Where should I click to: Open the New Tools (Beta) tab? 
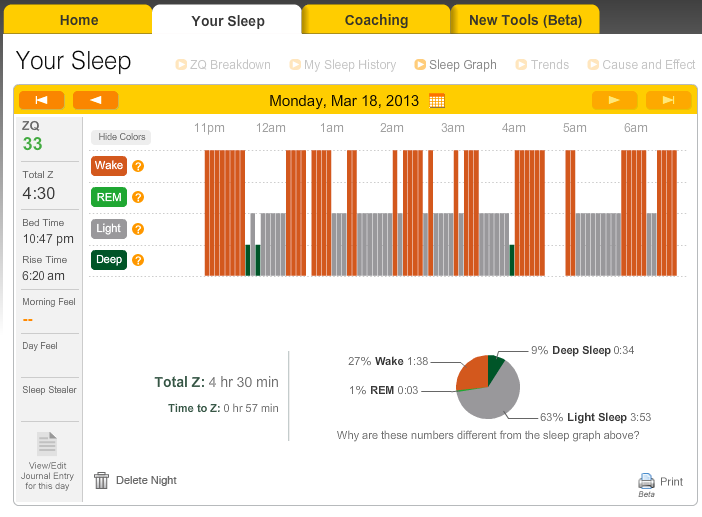[525, 20]
